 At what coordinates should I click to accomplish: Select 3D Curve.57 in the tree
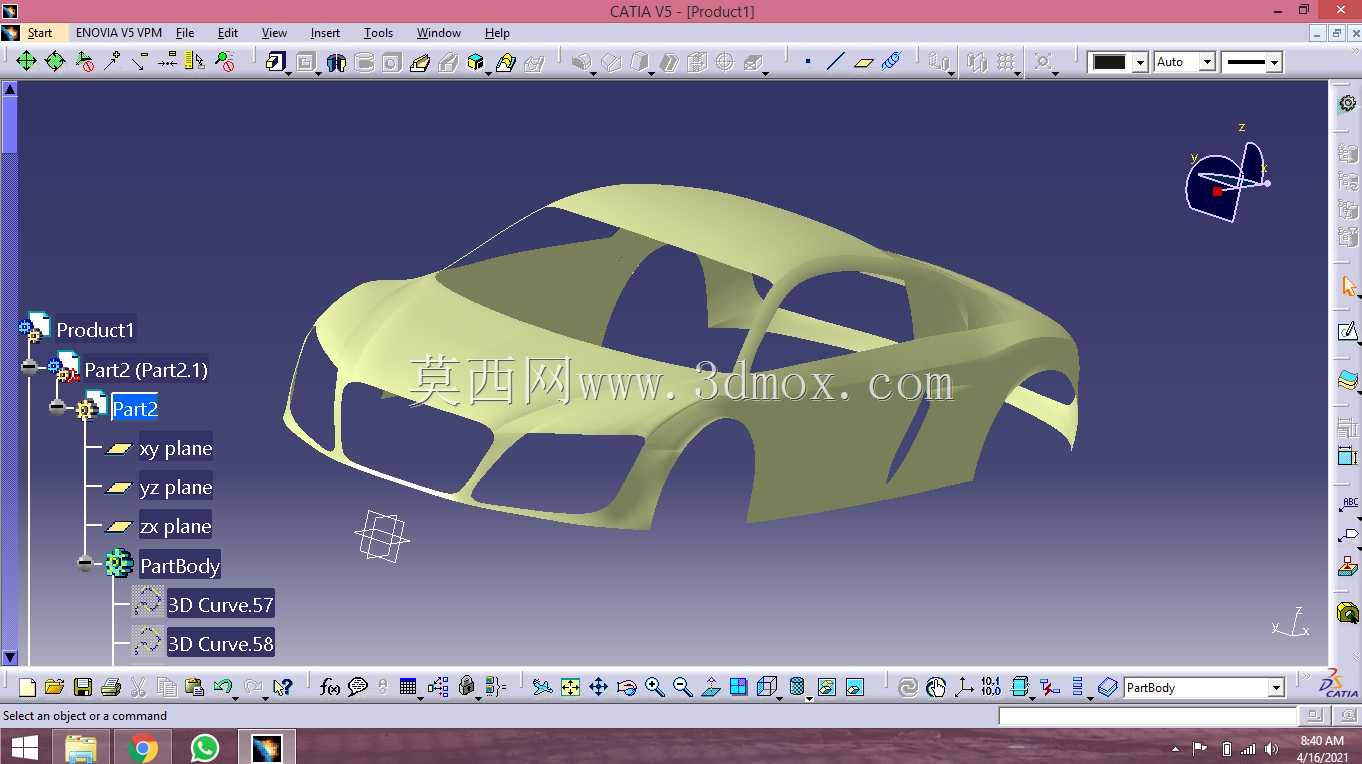220,604
